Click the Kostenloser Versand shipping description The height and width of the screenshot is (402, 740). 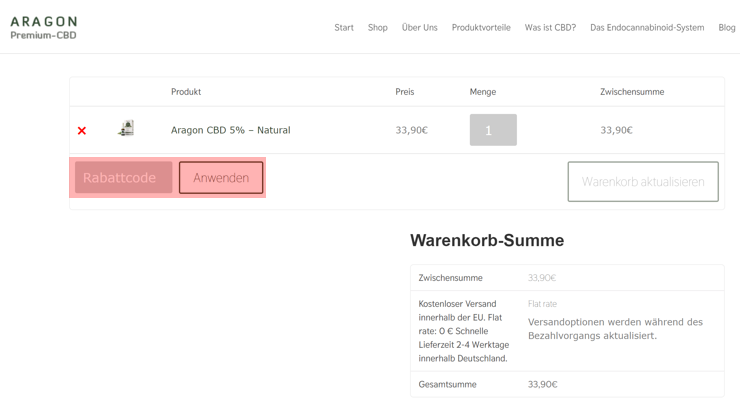point(463,331)
